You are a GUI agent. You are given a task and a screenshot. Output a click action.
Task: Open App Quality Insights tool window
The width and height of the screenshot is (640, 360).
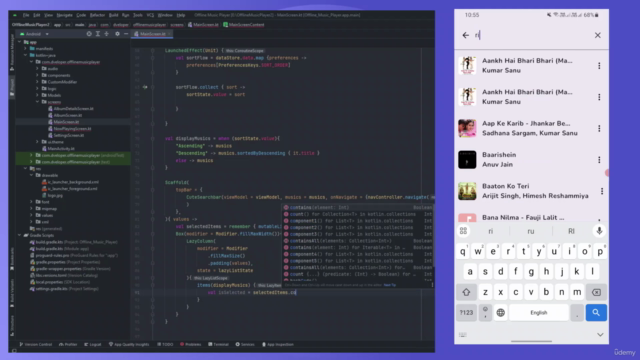[x=129, y=344]
